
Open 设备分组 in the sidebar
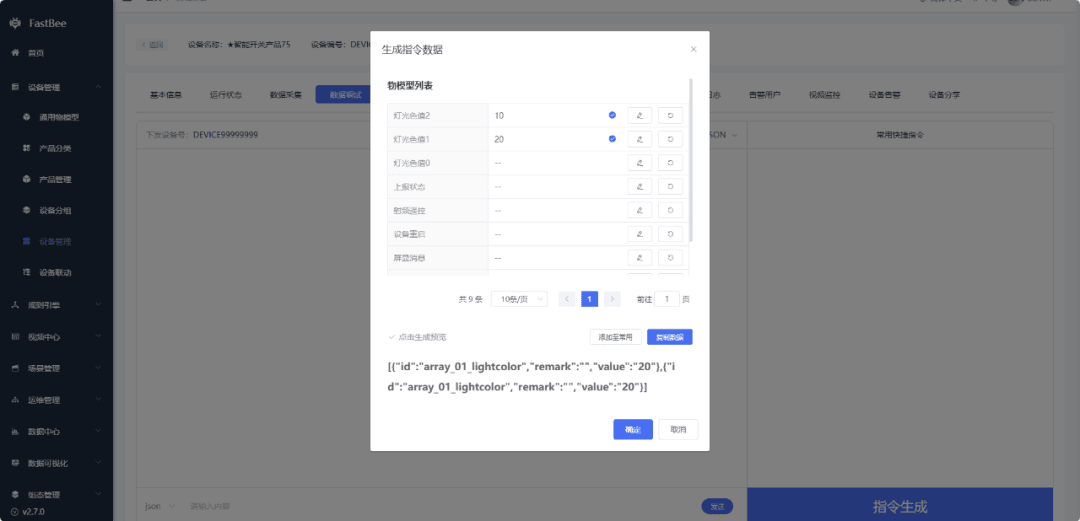pos(56,210)
